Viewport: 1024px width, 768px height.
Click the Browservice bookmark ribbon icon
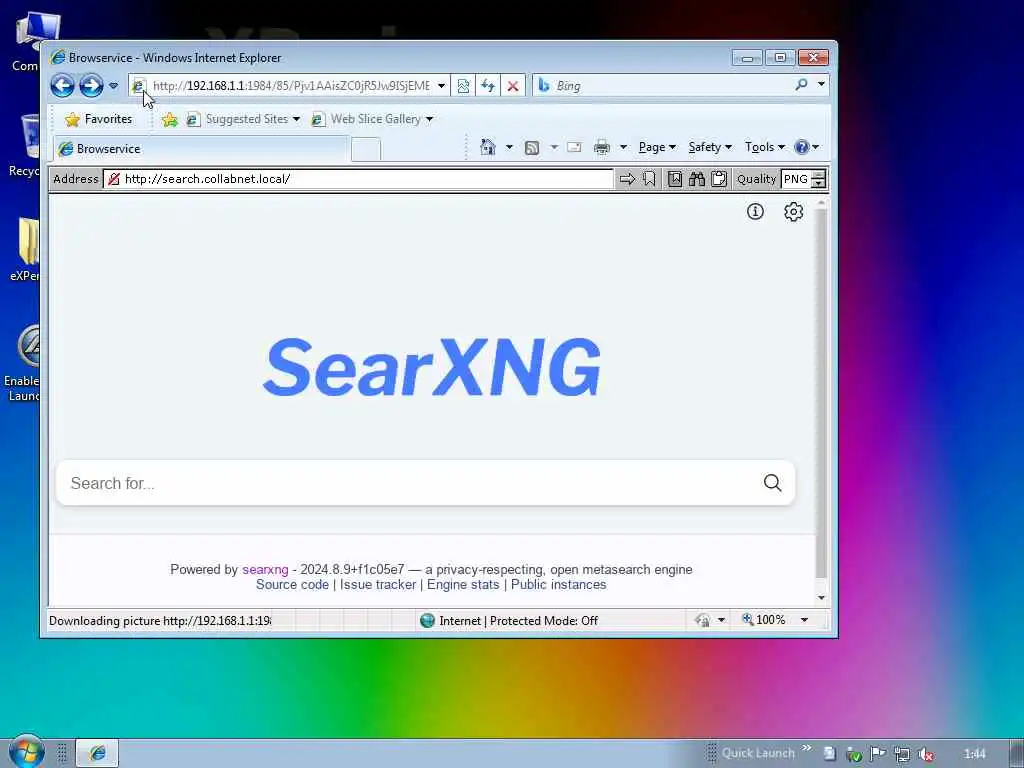pyautogui.click(x=649, y=179)
